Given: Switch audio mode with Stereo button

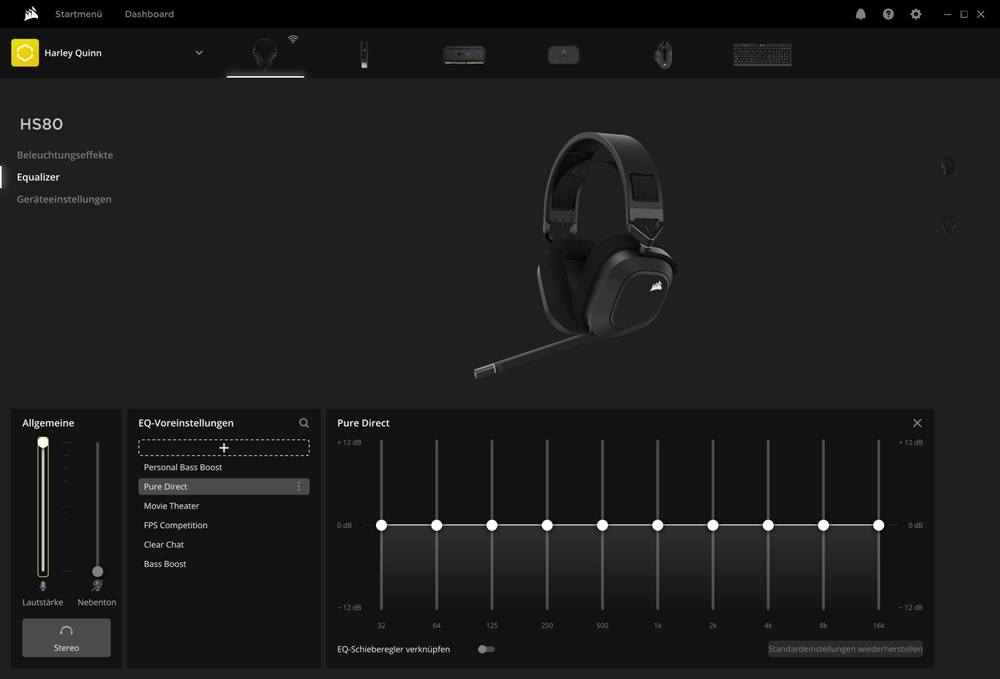Looking at the screenshot, I should tap(66, 638).
